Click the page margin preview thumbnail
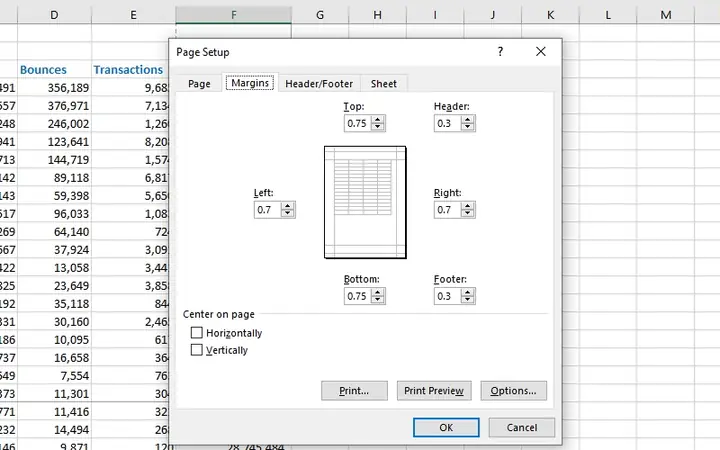Screen dimensions: 720x450 click(365, 202)
